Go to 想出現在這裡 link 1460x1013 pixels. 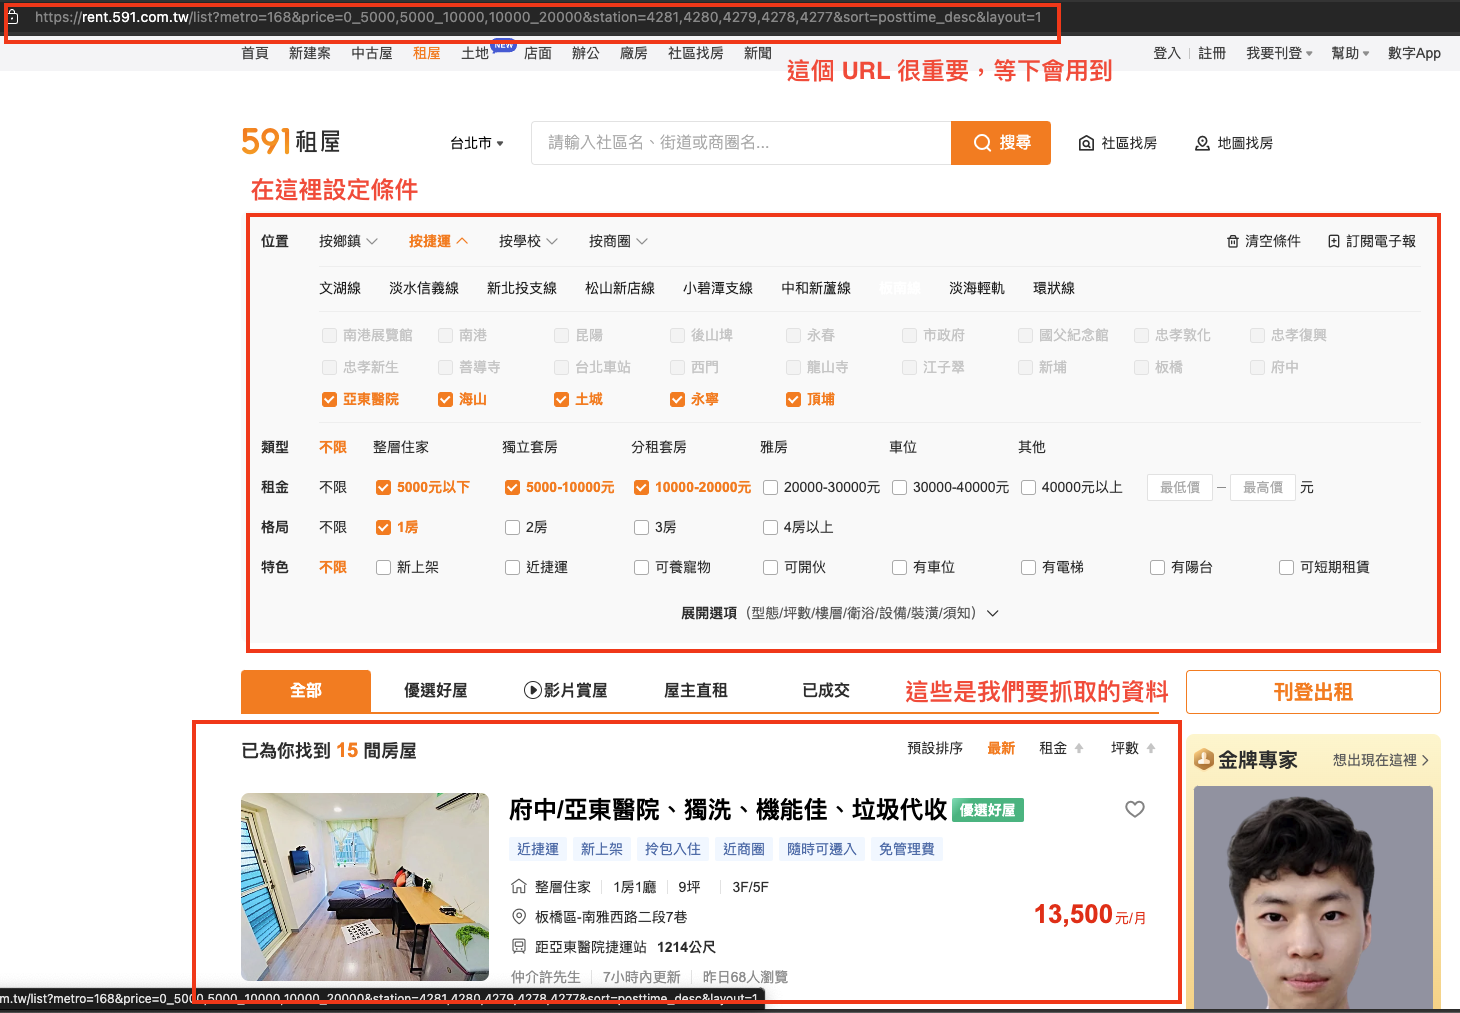(1380, 760)
